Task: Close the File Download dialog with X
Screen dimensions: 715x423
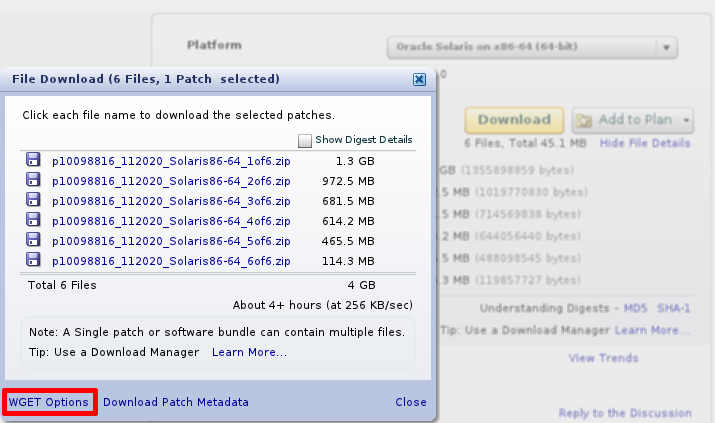Action: (419, 79)
